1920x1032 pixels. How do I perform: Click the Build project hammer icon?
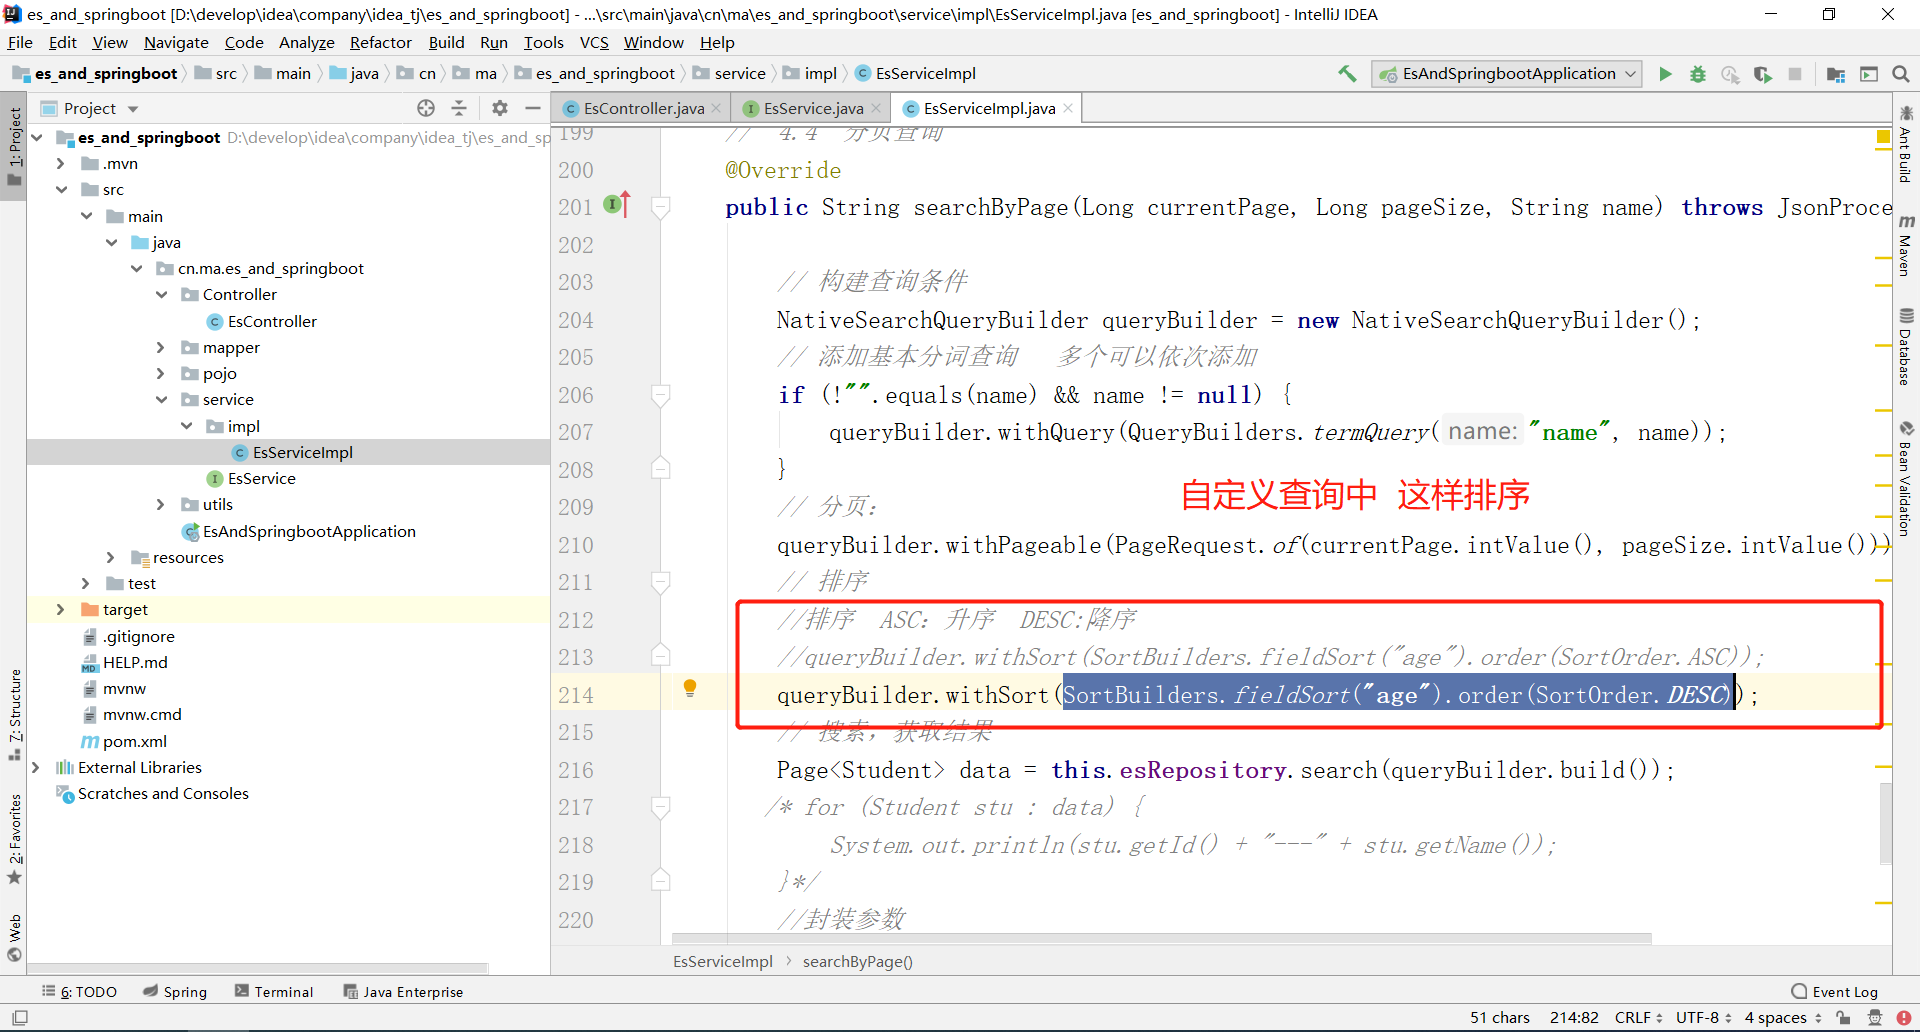point(1347,74)
